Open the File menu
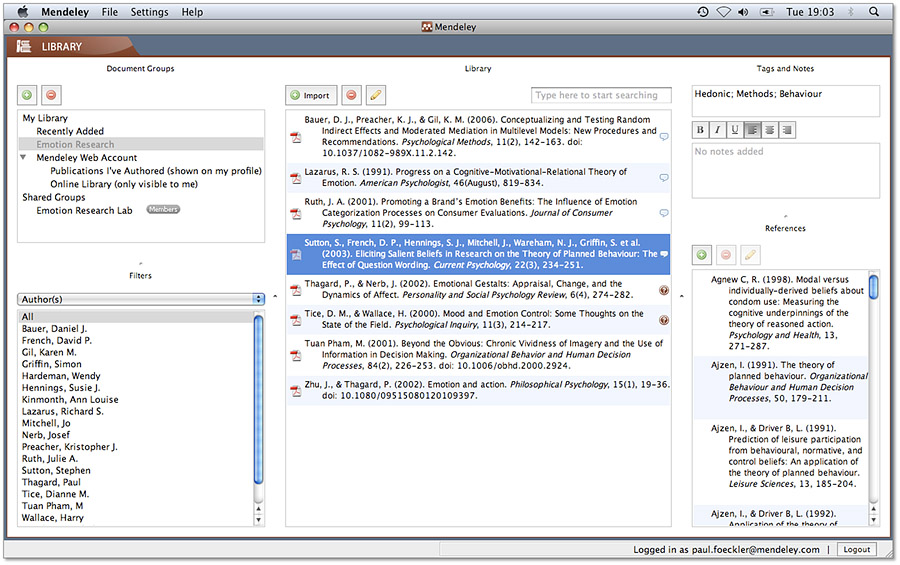Image resolution: width=900 pixels, height=565 pixels. [x=109, y=12]
